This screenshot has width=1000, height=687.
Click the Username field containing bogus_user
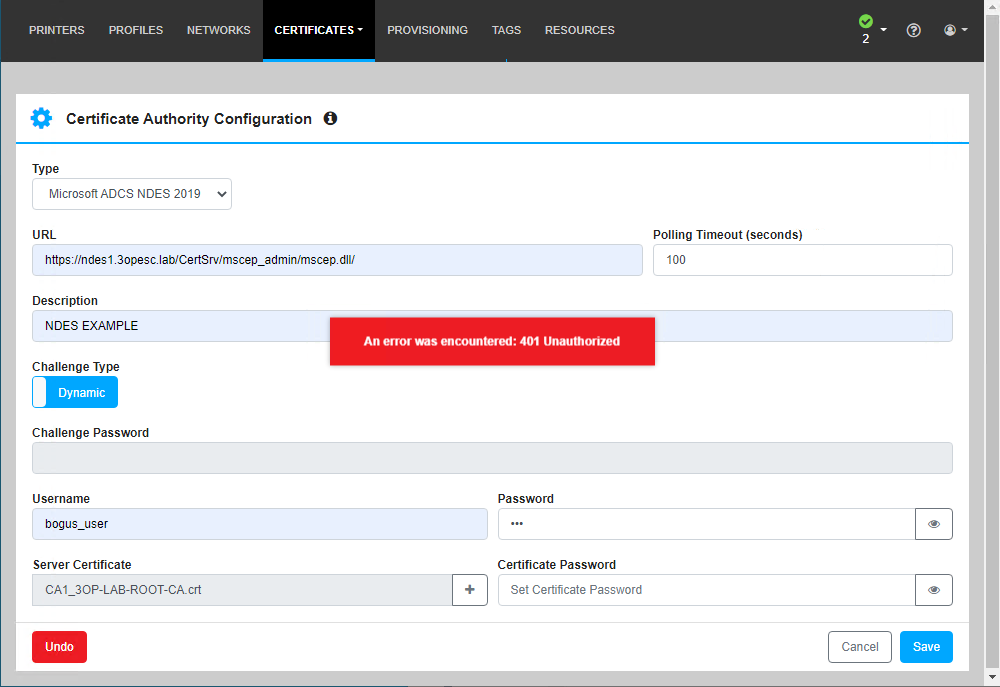pos(260,523)
